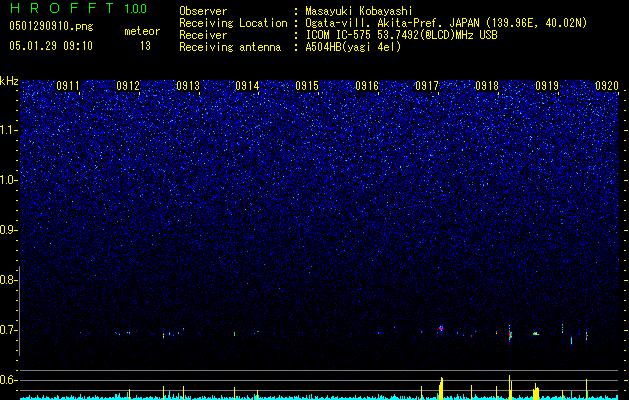
Task: Click the Receiving Location value text
Action: pyautogui.click(x=446, y=23)
